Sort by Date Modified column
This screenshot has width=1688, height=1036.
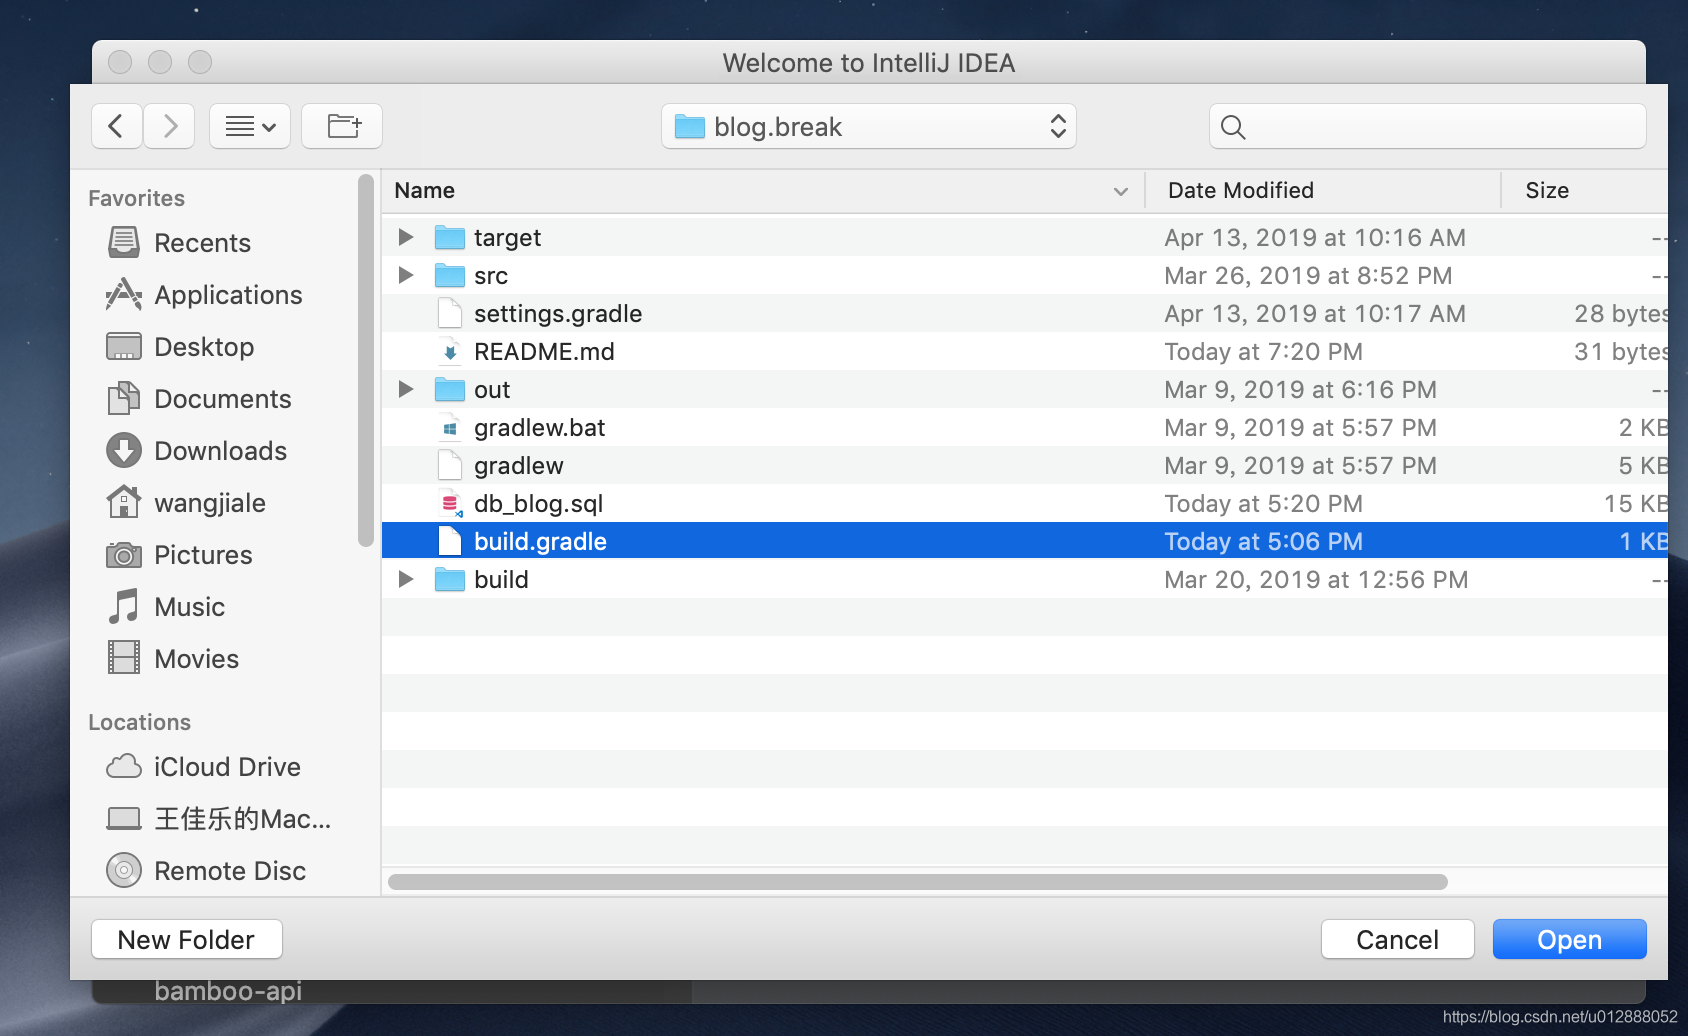pos(1241,190)
